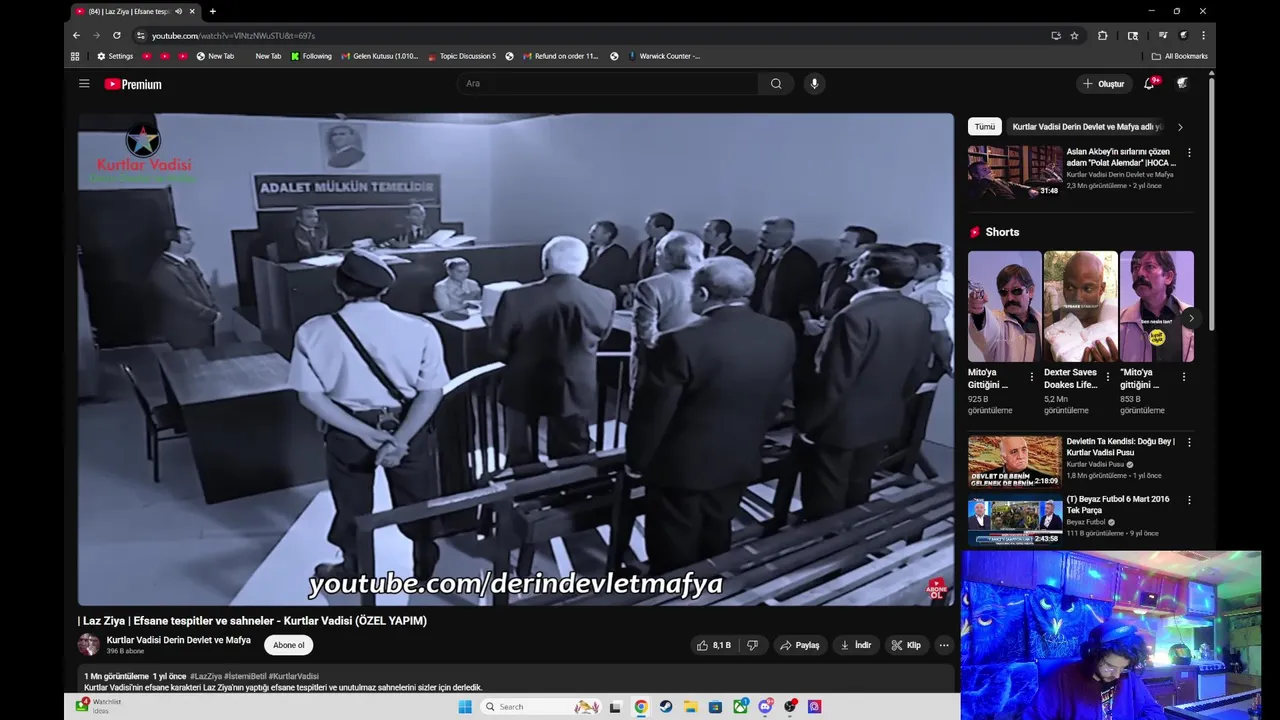The height and width of the screenshot is (720, 1280).
Task: Click the search magnifier button
Action: pos(776,84)
